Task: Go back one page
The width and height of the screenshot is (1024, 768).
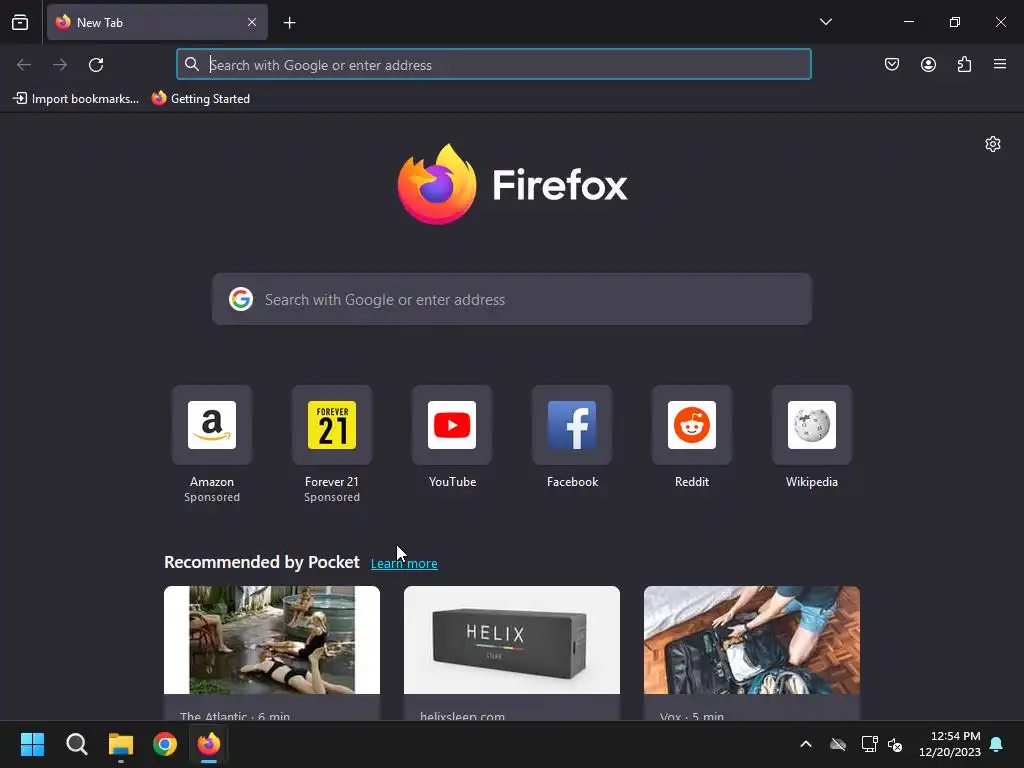Action: (24, 65)
